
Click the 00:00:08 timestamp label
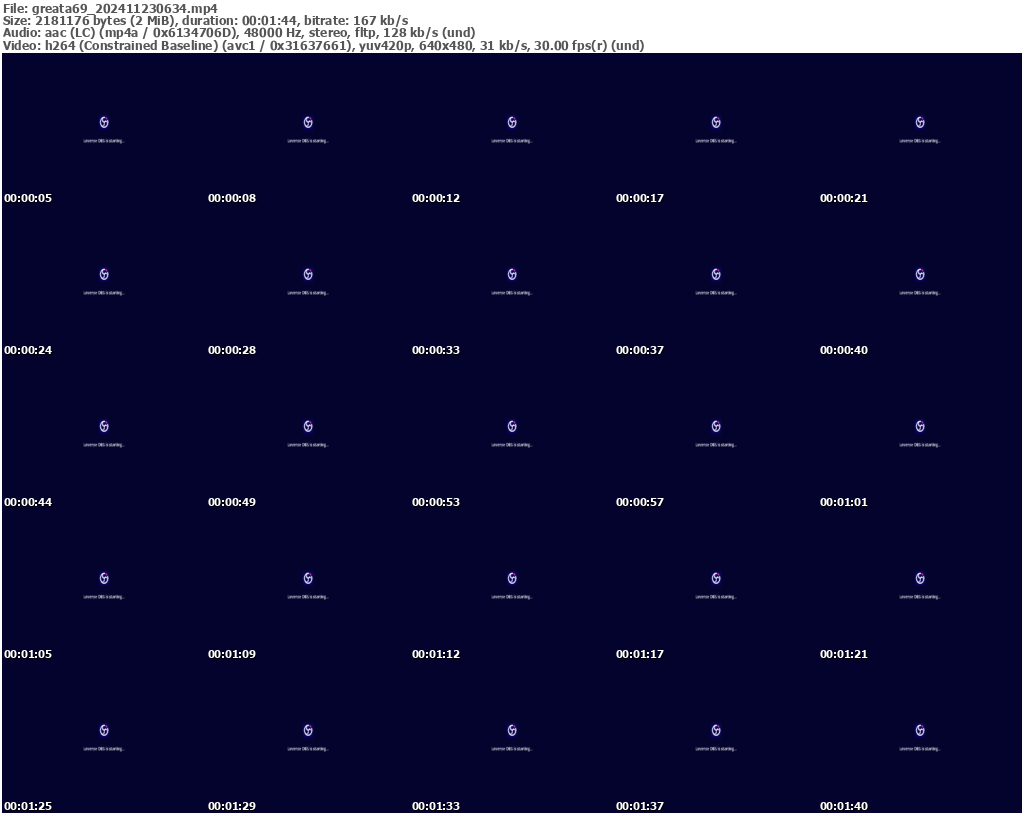(x=232, y=198)
